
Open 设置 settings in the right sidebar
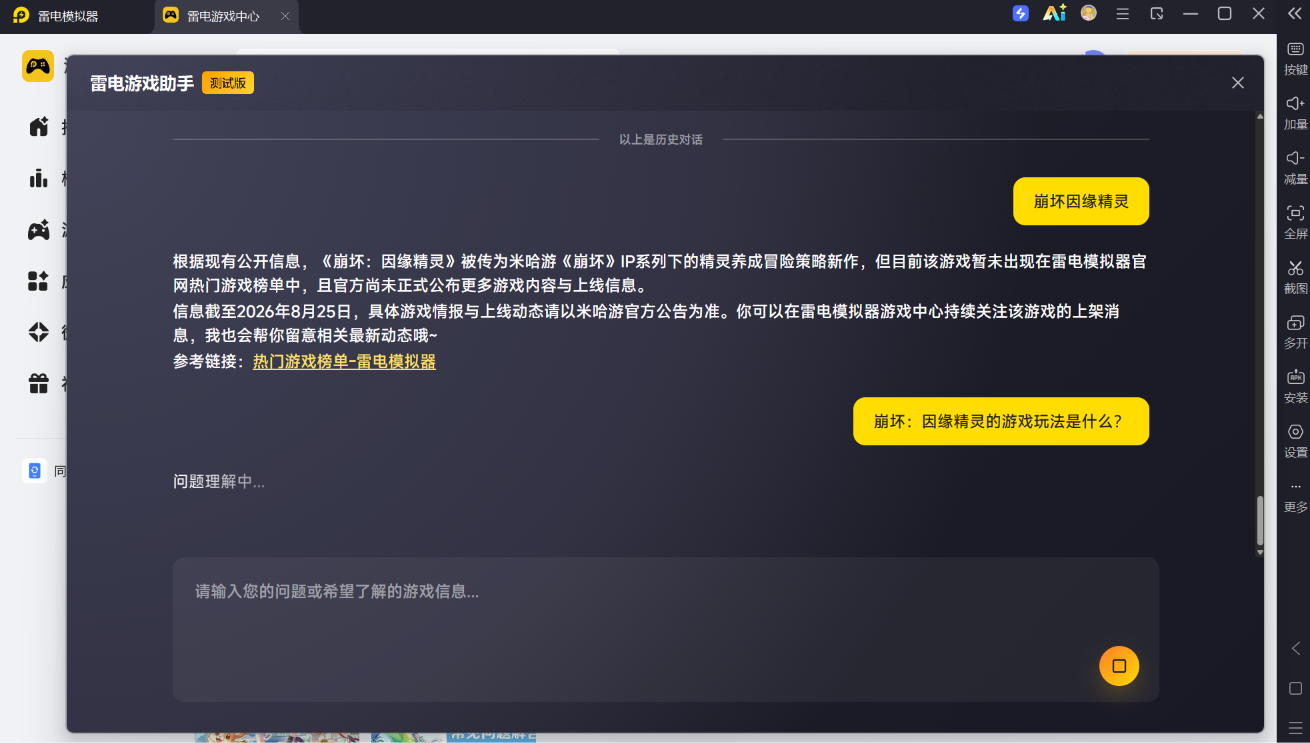coord(1295,432)
